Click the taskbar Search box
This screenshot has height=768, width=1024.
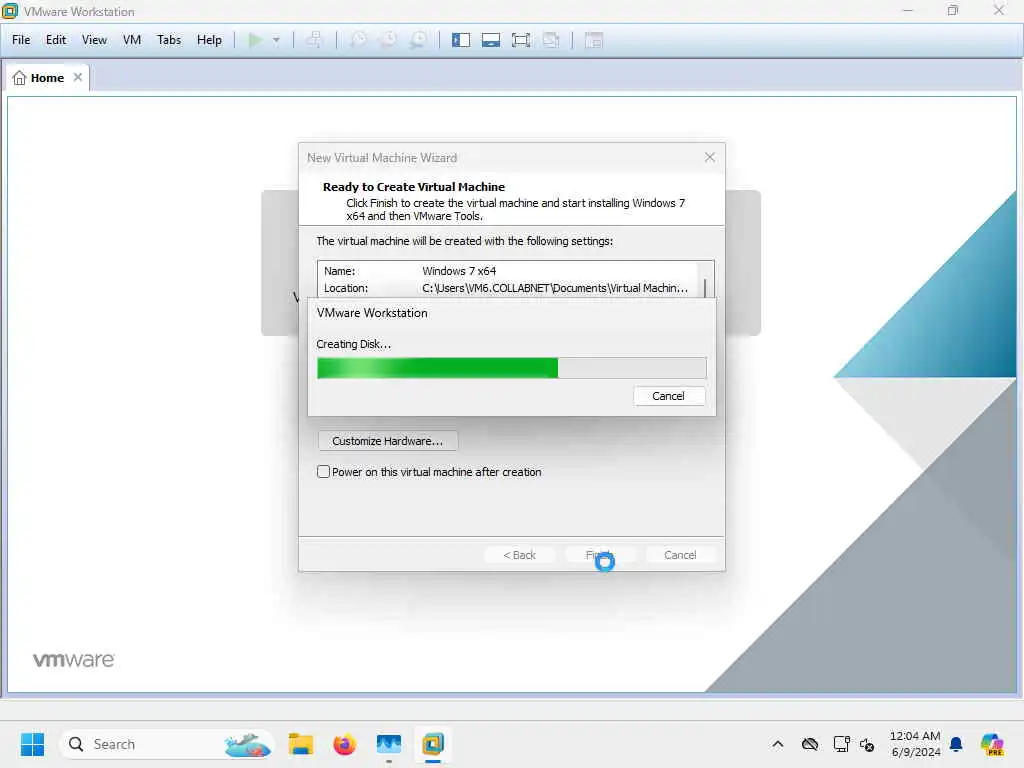167,744
